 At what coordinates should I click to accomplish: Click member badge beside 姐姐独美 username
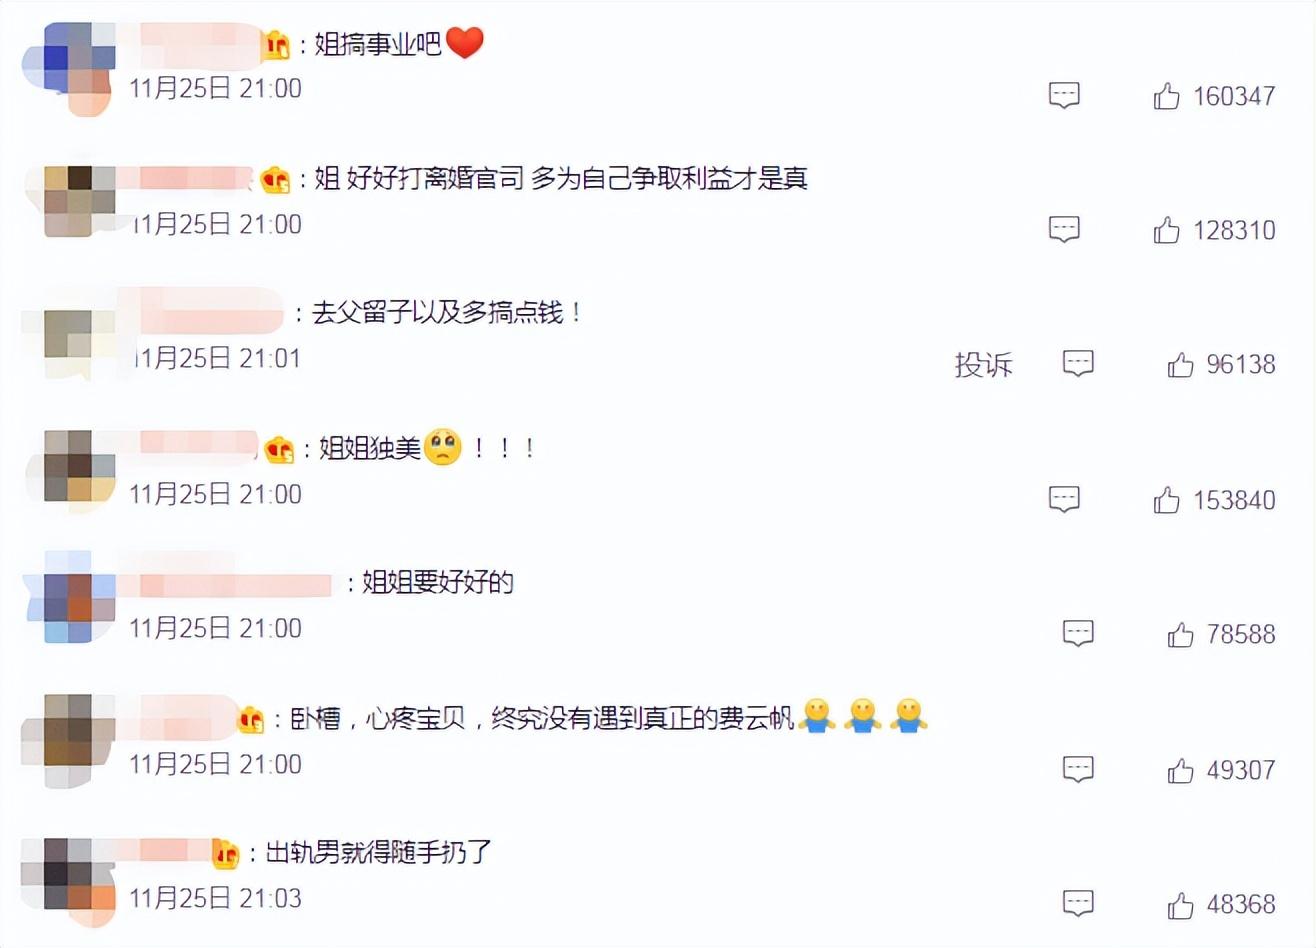pos(278,449)
